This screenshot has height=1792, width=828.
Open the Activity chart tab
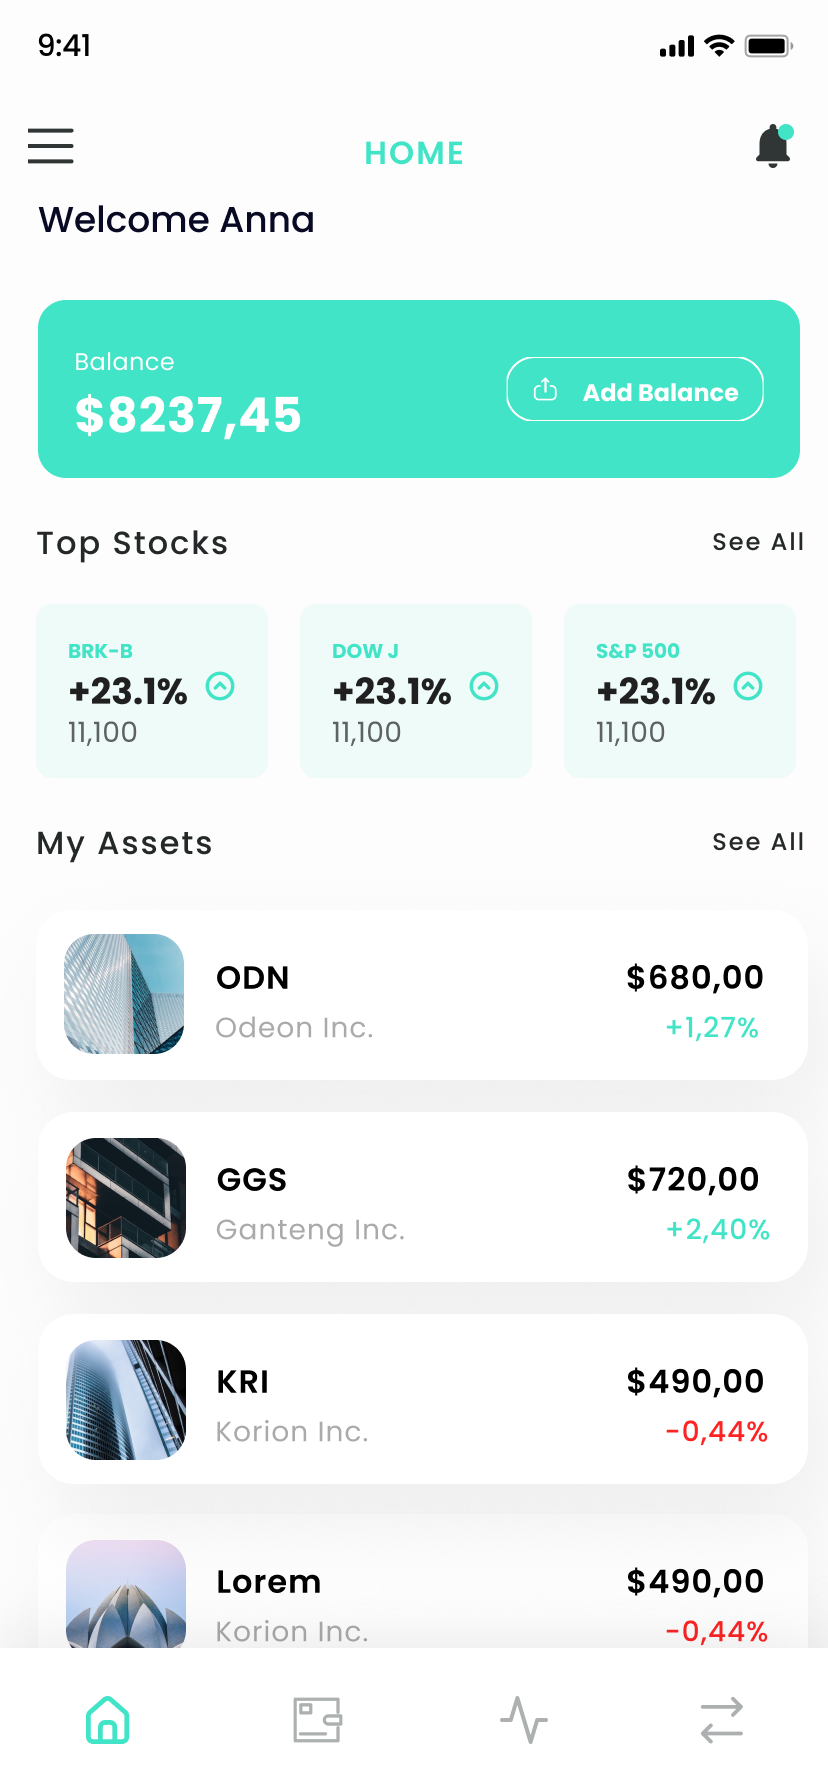524,1720
